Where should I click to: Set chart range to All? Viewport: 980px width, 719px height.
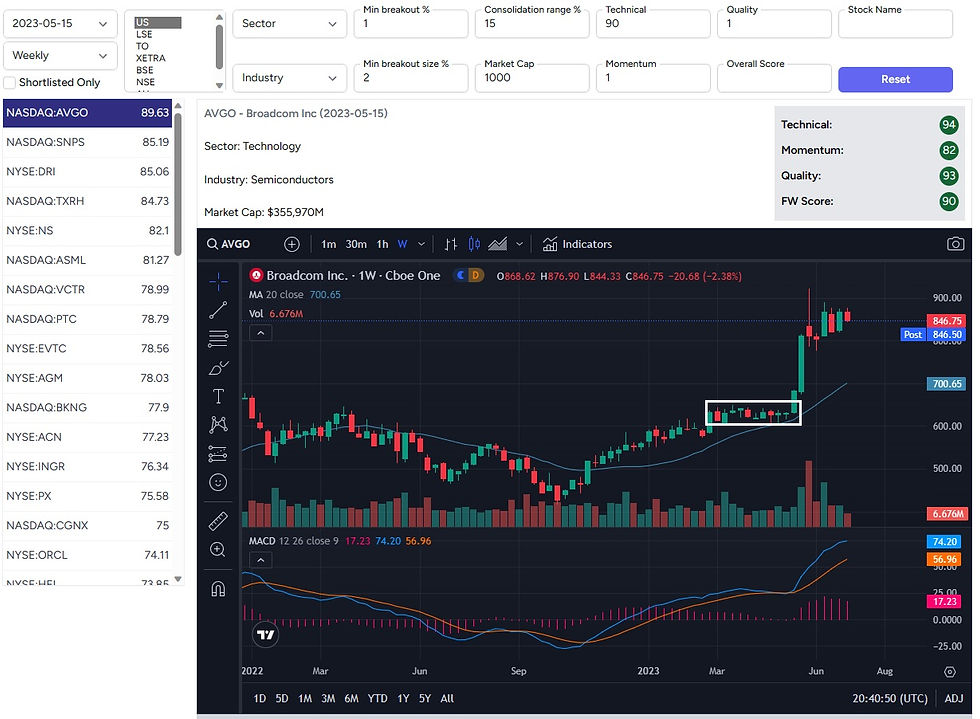(447, 698)
